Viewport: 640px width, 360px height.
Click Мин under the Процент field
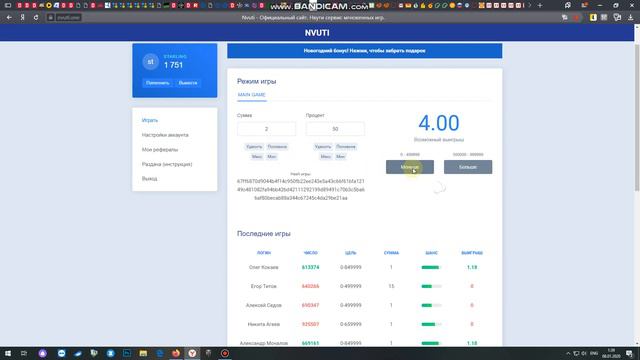[340, 157]
